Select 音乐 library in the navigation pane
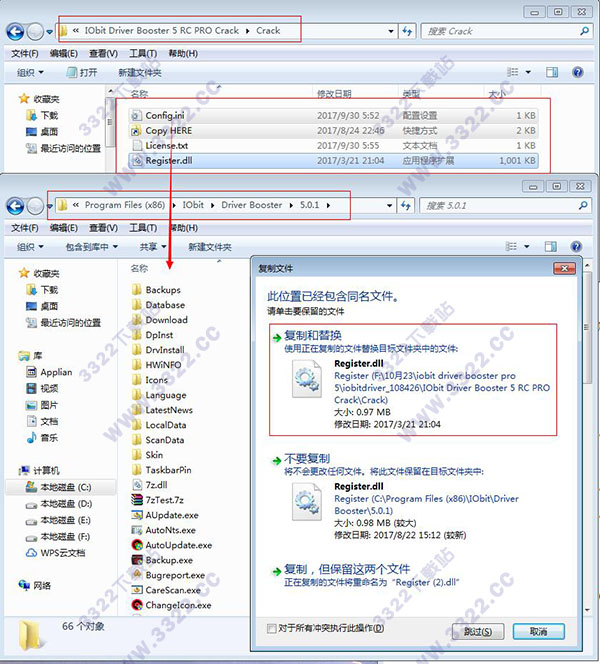This screenshot has width=600, height=664. click(x=42, y=438)
